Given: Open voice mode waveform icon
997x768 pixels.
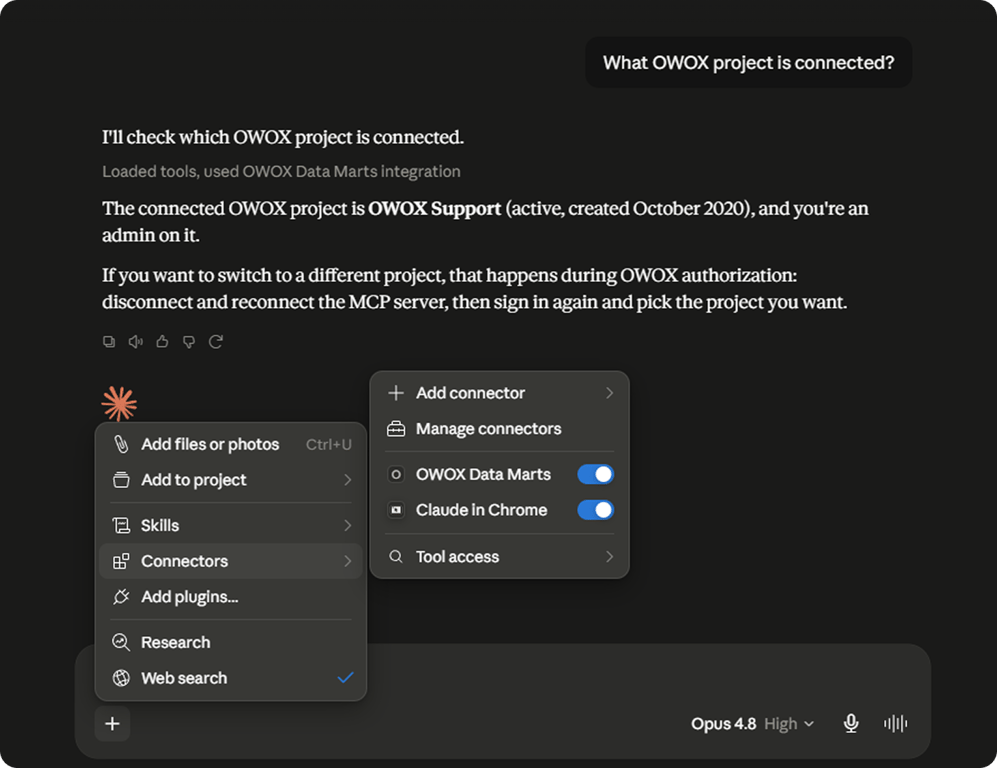Looking at the screenshot, I should (x=895, y=723).
